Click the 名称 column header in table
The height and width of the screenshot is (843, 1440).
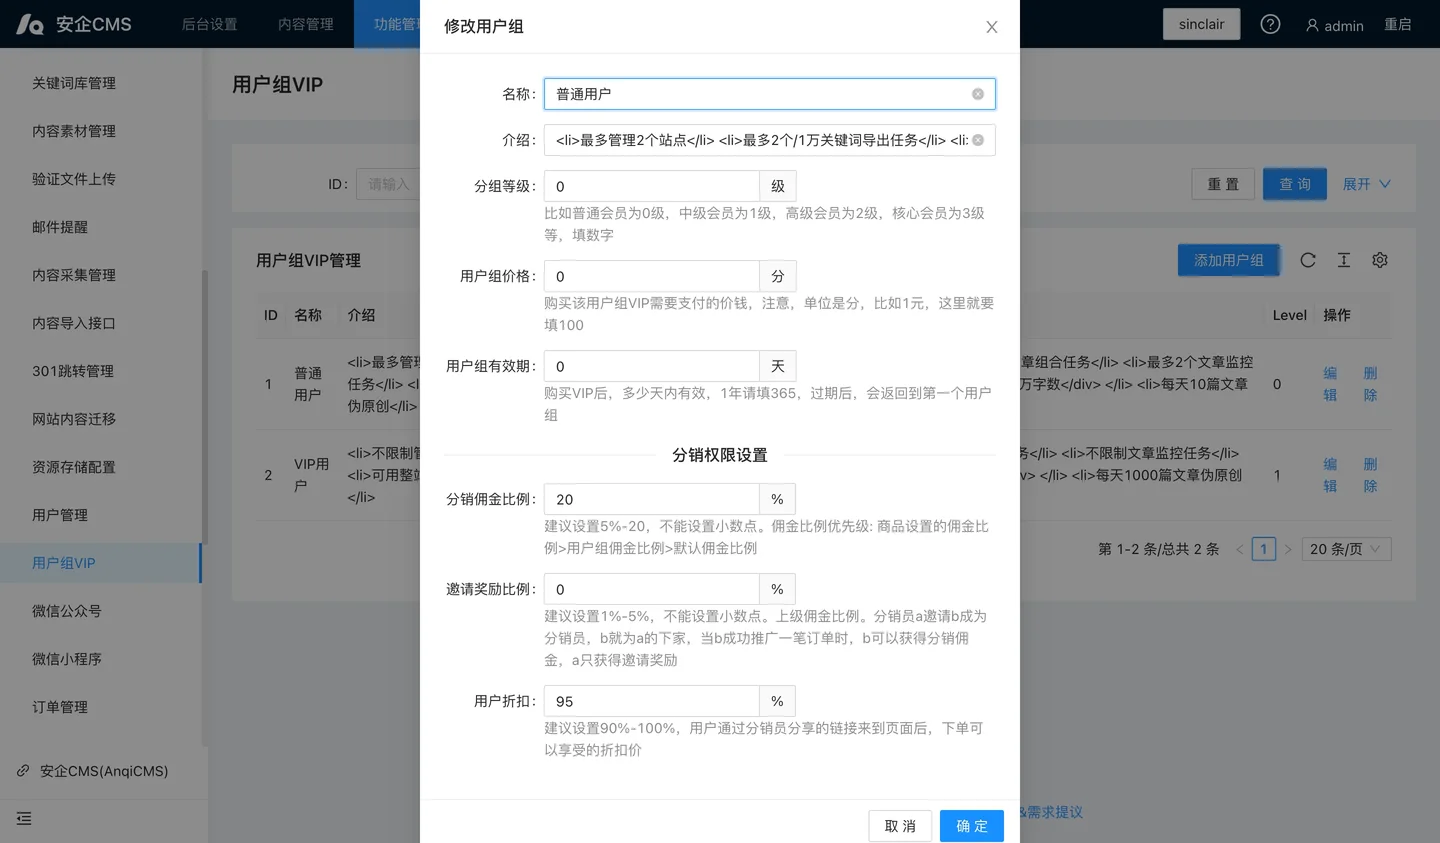(308, 315)
